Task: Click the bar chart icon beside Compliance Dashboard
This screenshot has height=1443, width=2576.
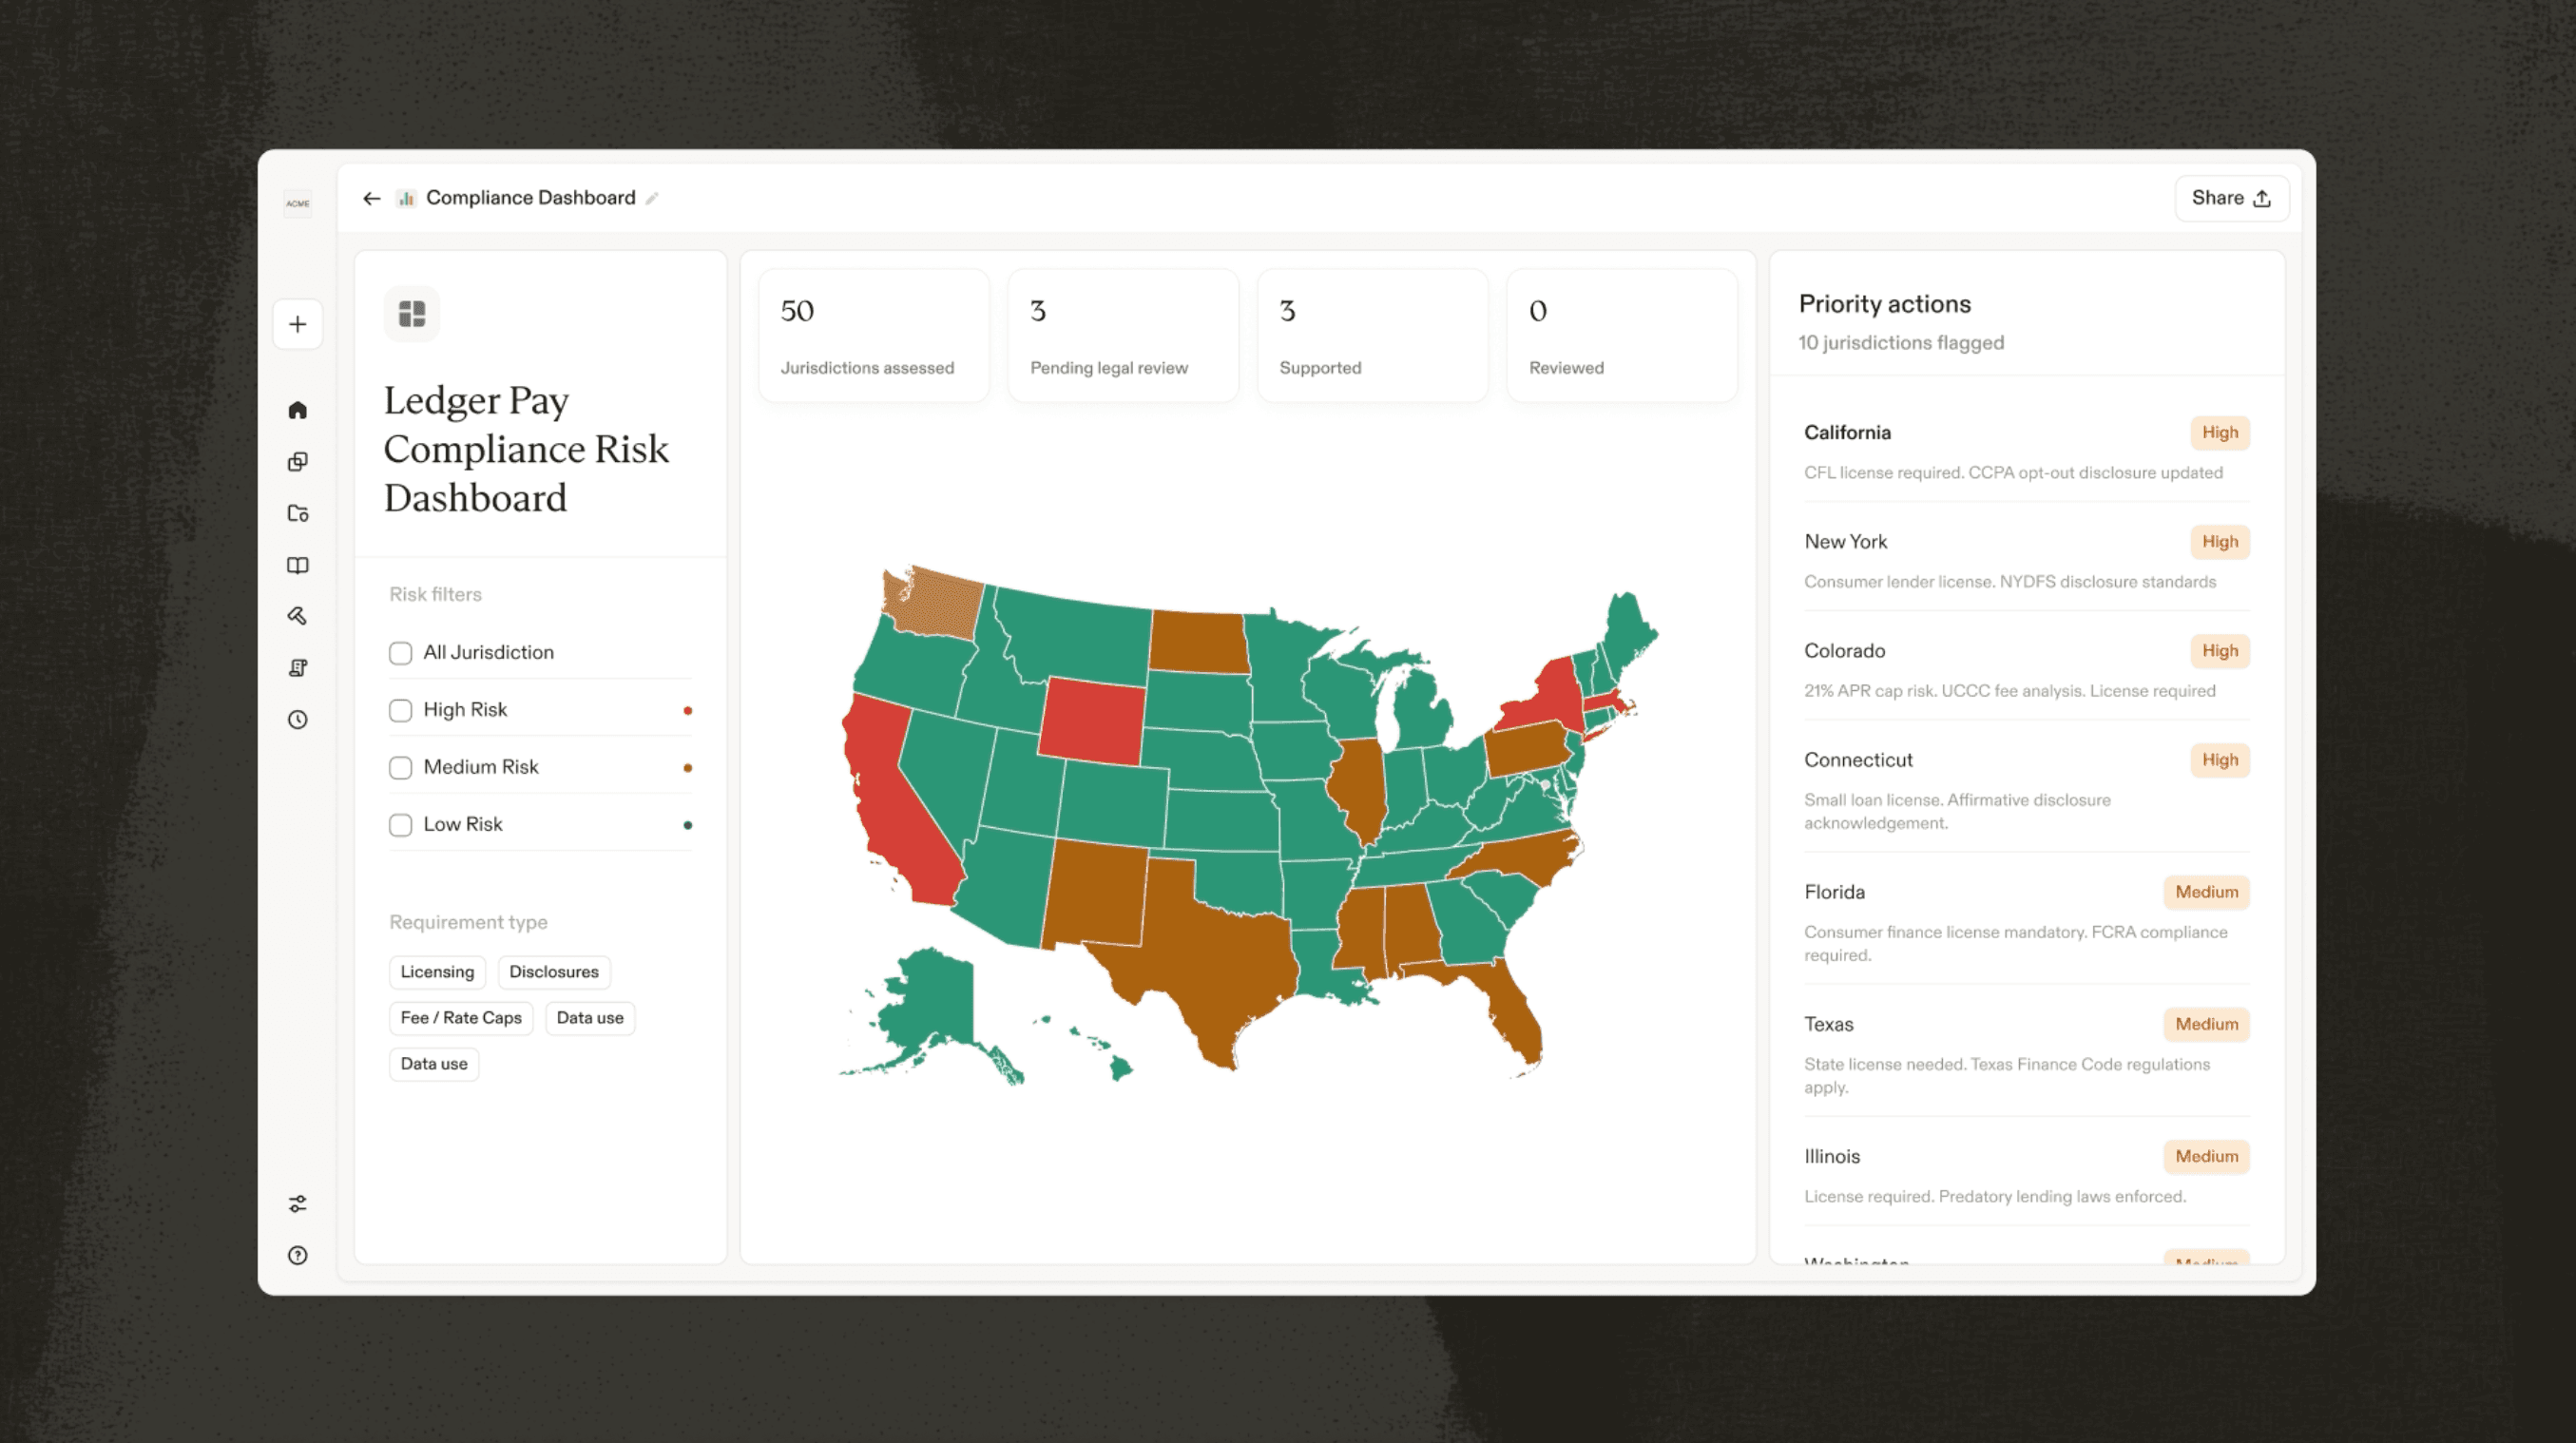Action: (406, 198)
